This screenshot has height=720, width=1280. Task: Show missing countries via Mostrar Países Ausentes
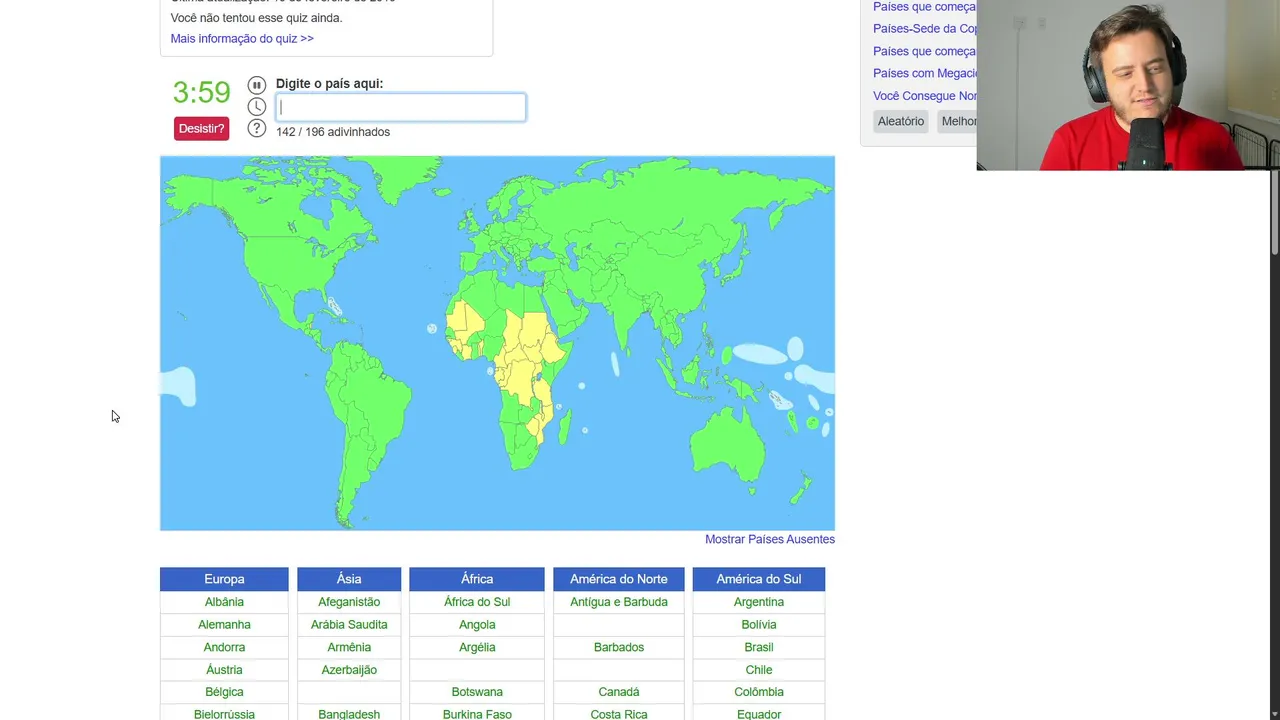(770, 539)
